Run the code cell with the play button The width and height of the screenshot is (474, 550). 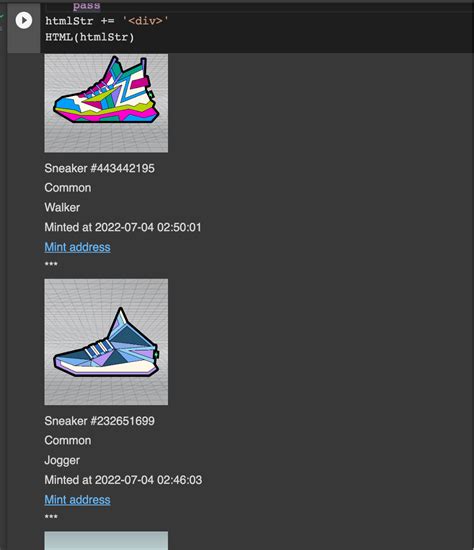point(24,20)
